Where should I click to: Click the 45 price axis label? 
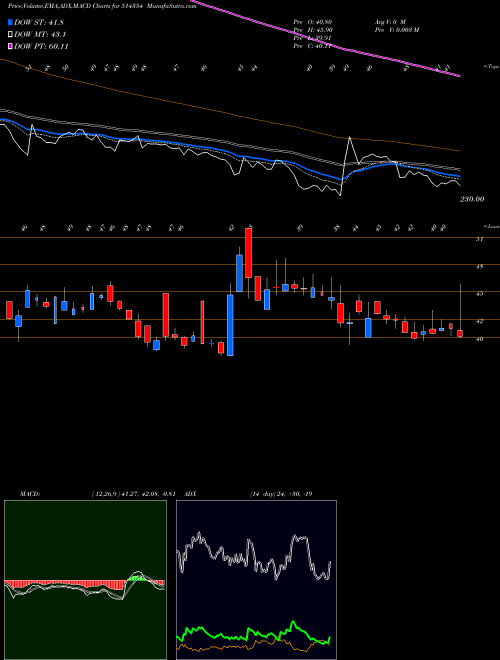tap(479, 293)
